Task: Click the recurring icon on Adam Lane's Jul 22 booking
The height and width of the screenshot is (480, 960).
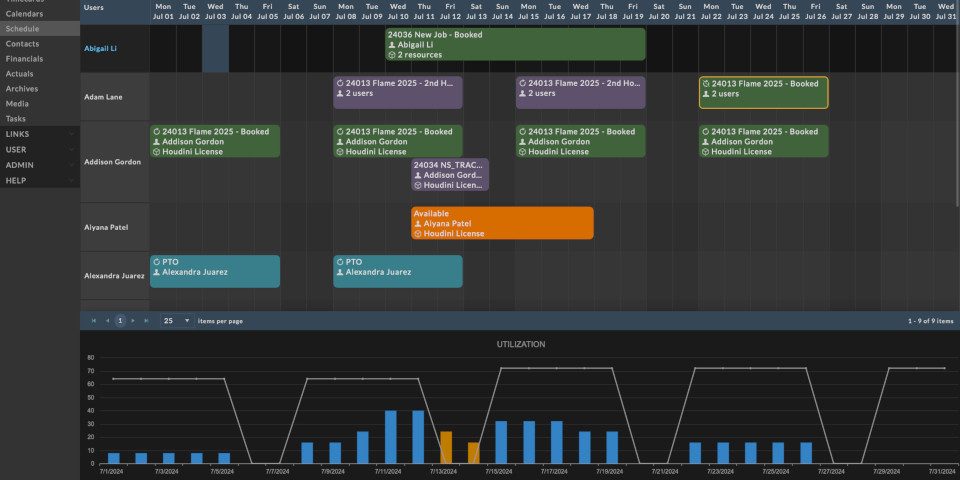Action: (706, 84)
